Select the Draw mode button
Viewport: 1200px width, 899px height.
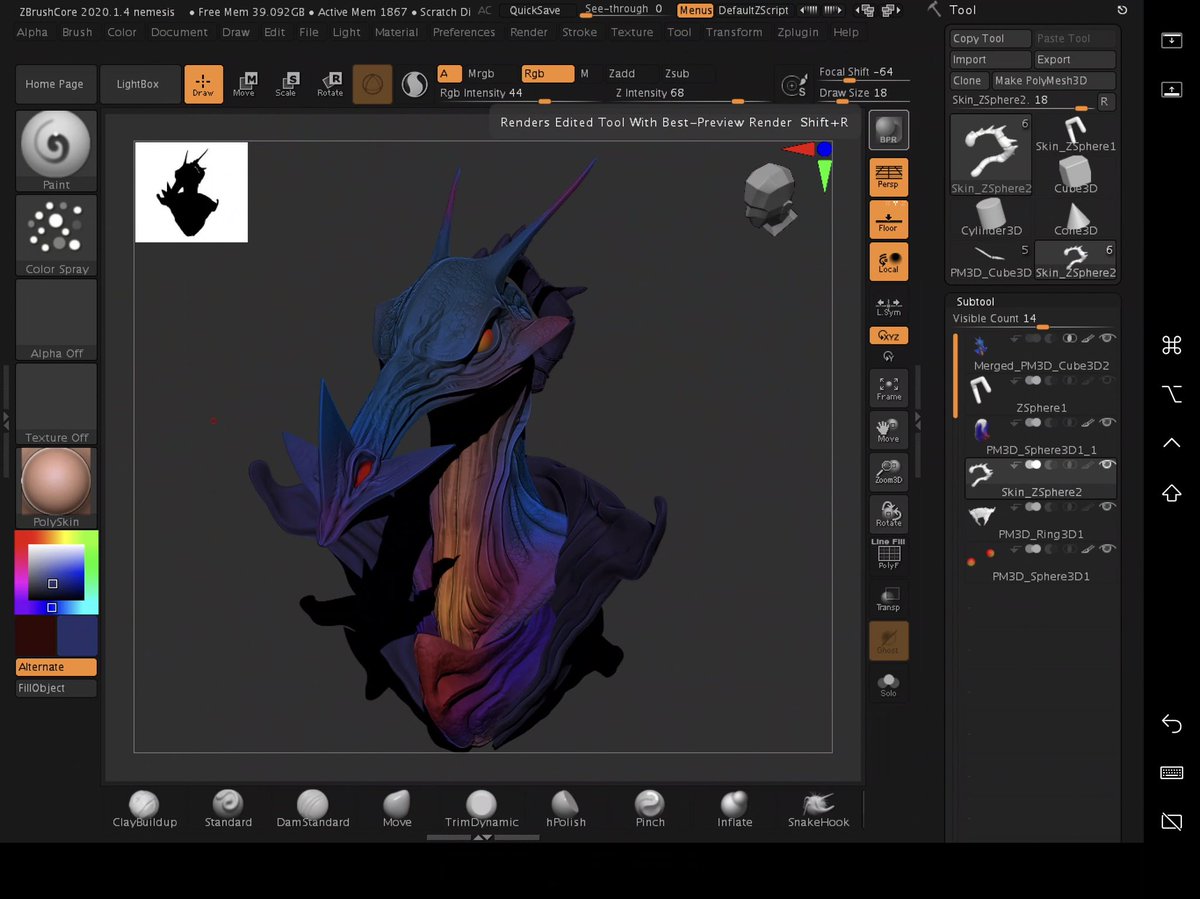tap(203, 84)
